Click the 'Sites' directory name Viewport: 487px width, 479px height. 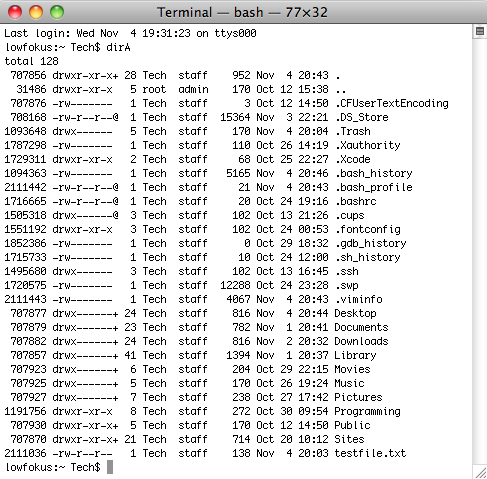coord(349,439)
